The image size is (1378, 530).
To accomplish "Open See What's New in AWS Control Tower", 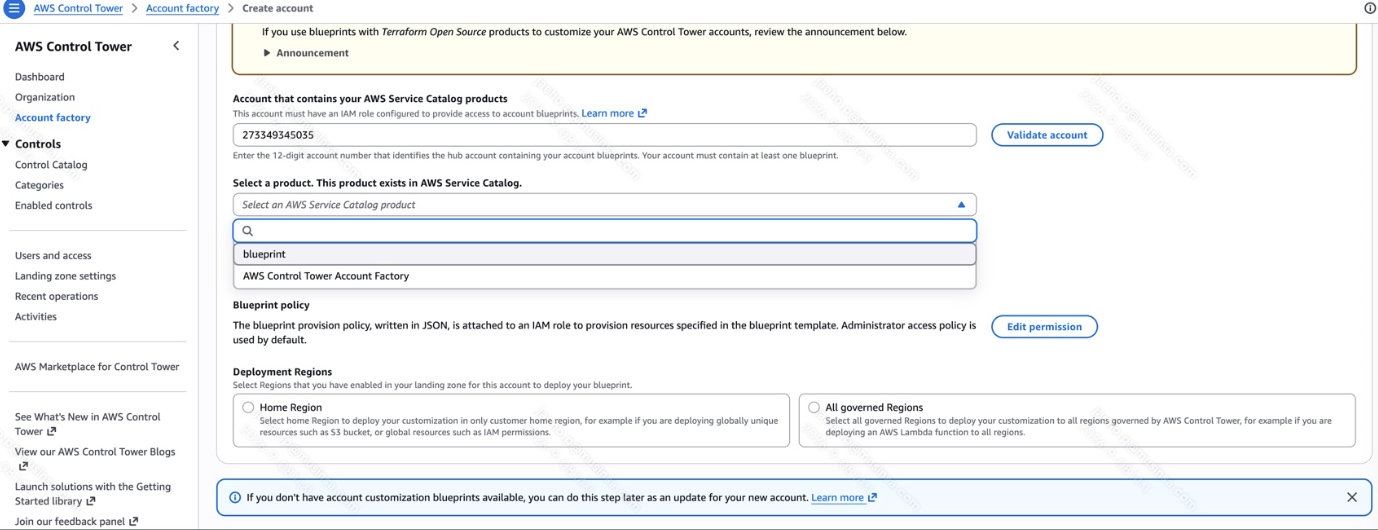I will pyautogui.click(x=88, y=424).
